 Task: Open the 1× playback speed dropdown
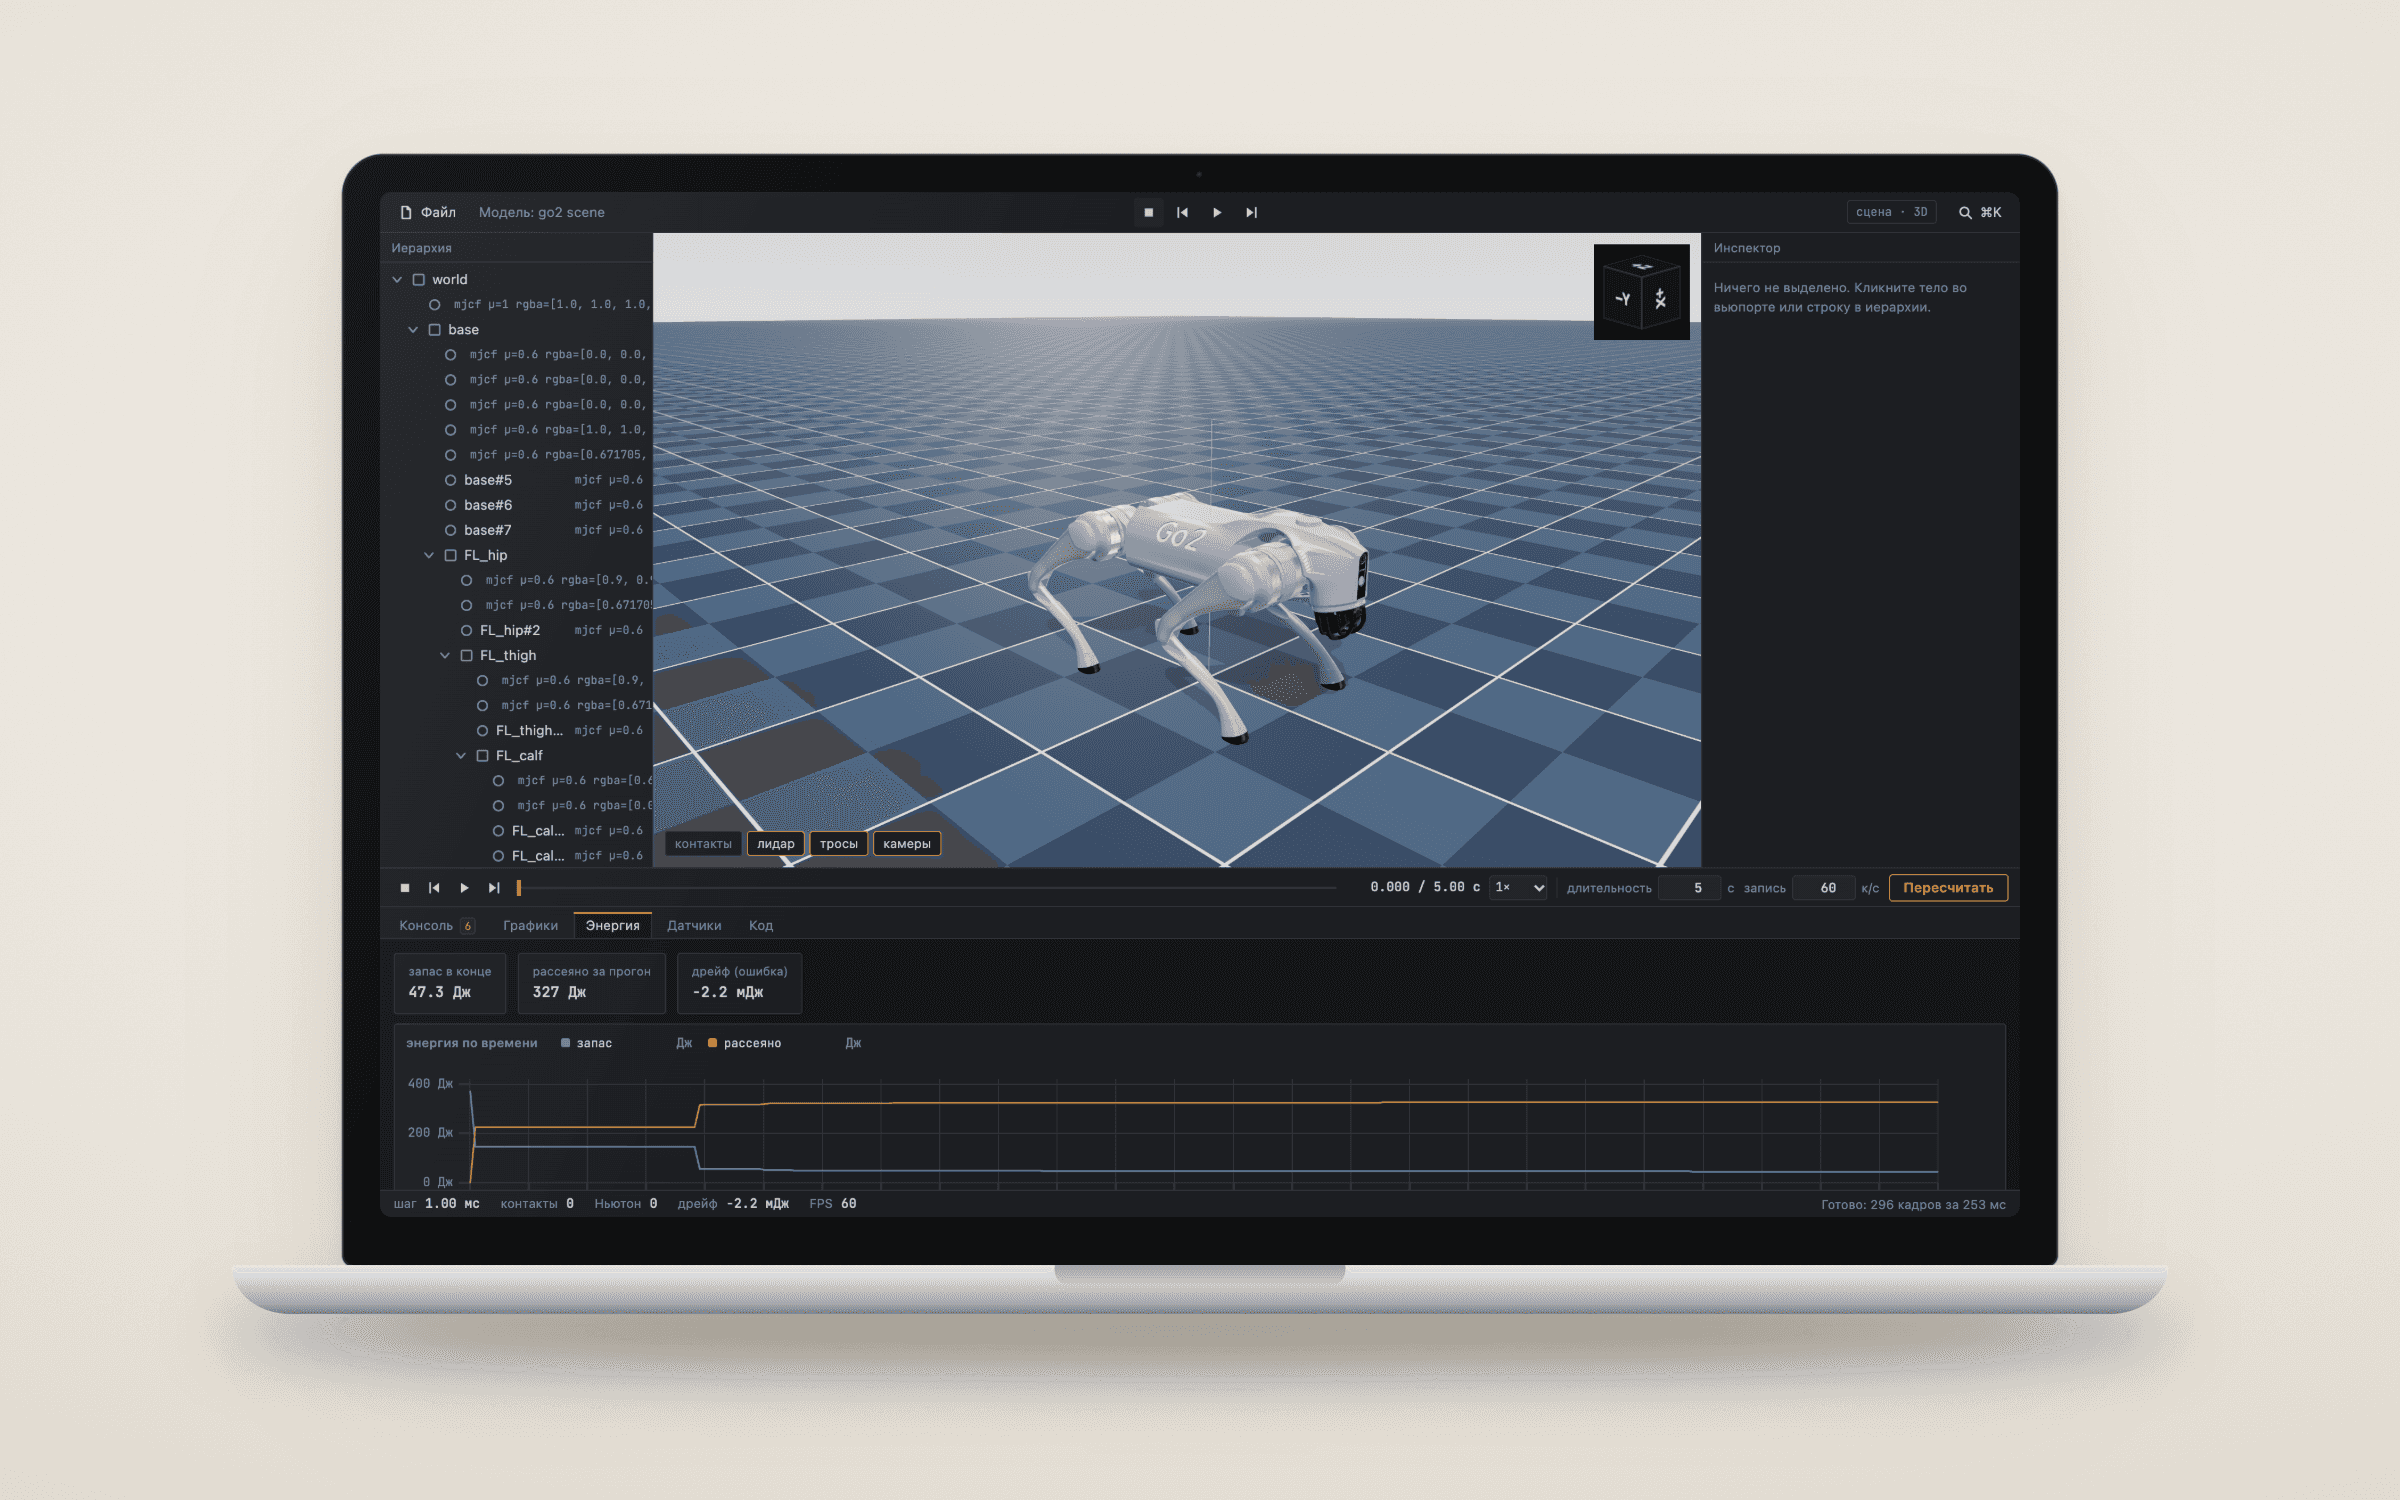point(1518,888)
